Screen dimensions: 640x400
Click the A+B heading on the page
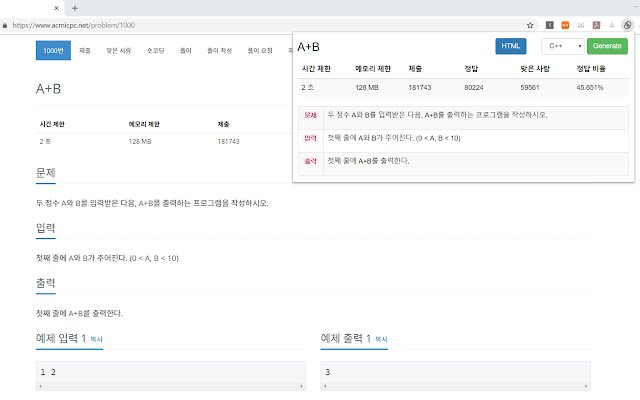(x=48, y=89)
